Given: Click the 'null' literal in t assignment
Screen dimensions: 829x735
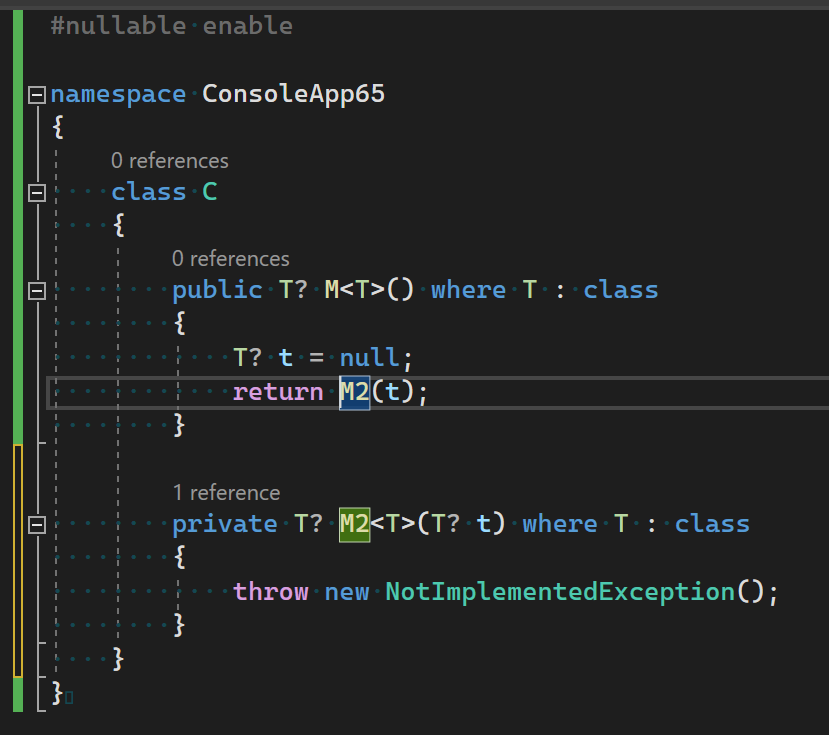Looking at the screenshot, I should [x=369, y=357].
